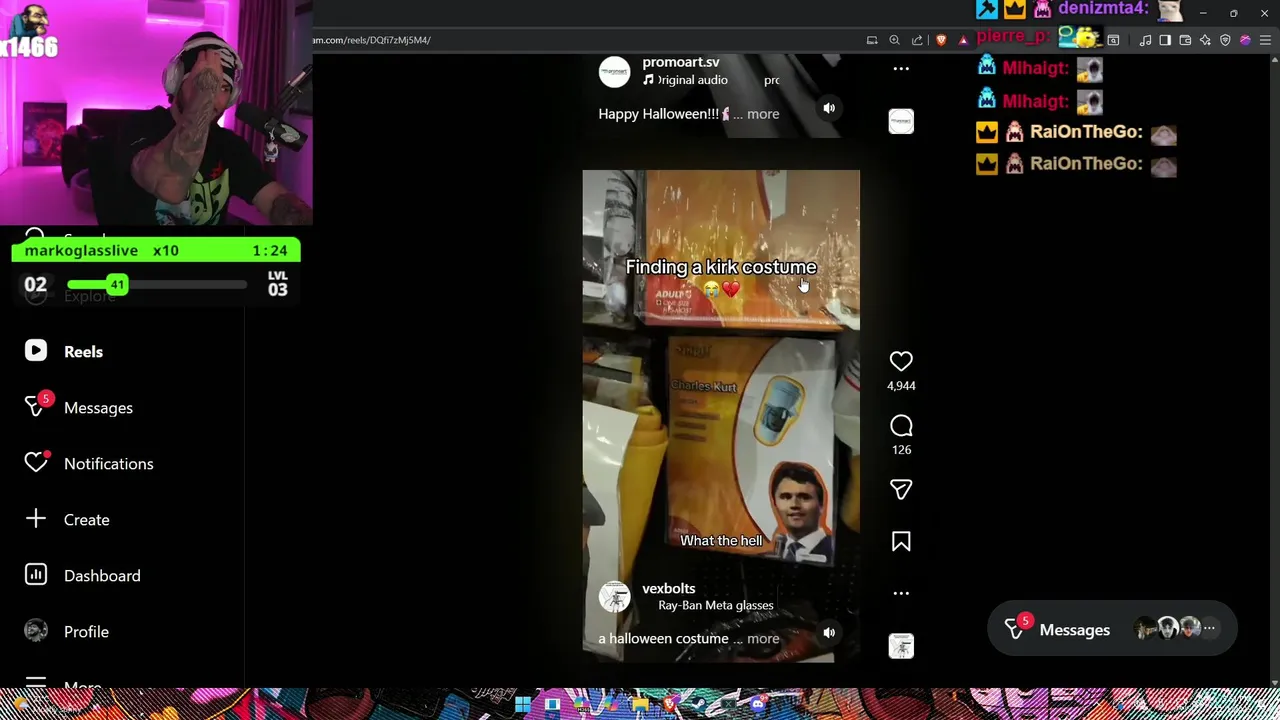Click the Create plus icon
Screen dimensions: 1280x720
click(x=36, y=519)
